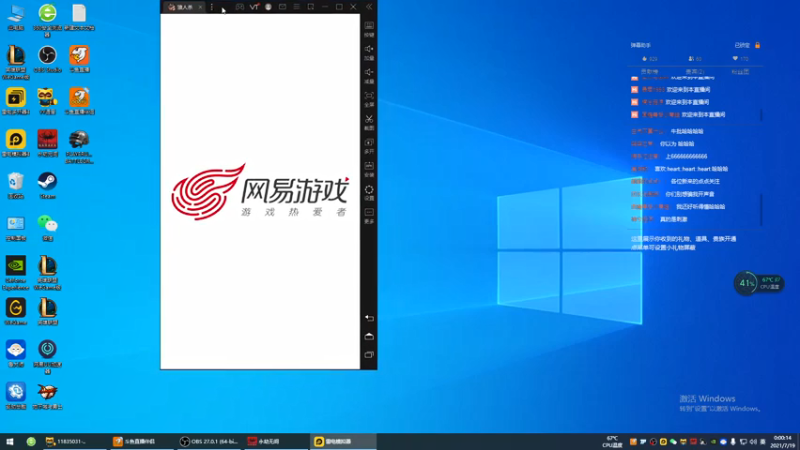Screen dimensions: 800x450
Task: Open the 鲁大师 desktop shortcut
Action: [x=16, y=354]
